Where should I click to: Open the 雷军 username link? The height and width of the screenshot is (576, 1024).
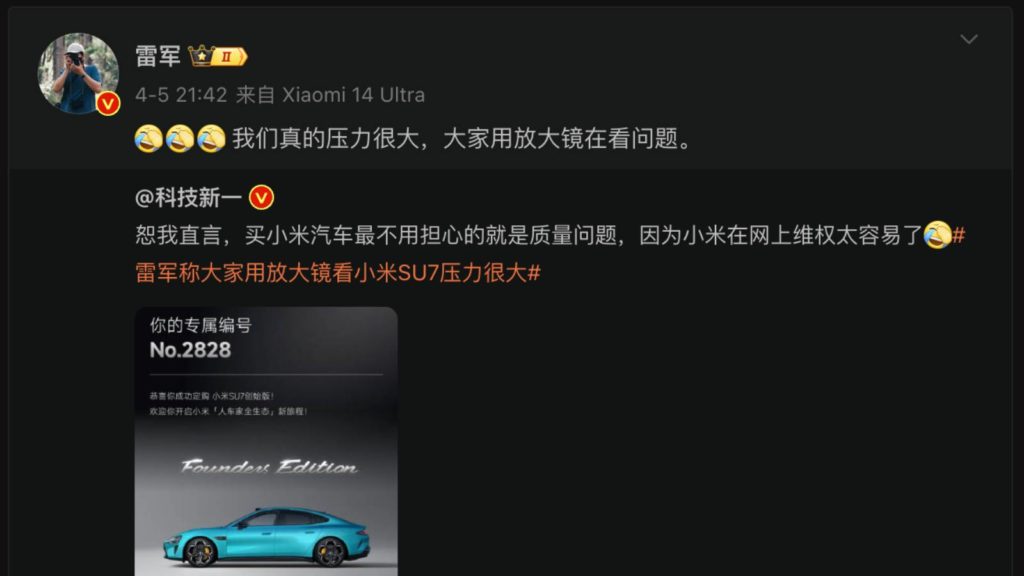(x=157, y=56)
